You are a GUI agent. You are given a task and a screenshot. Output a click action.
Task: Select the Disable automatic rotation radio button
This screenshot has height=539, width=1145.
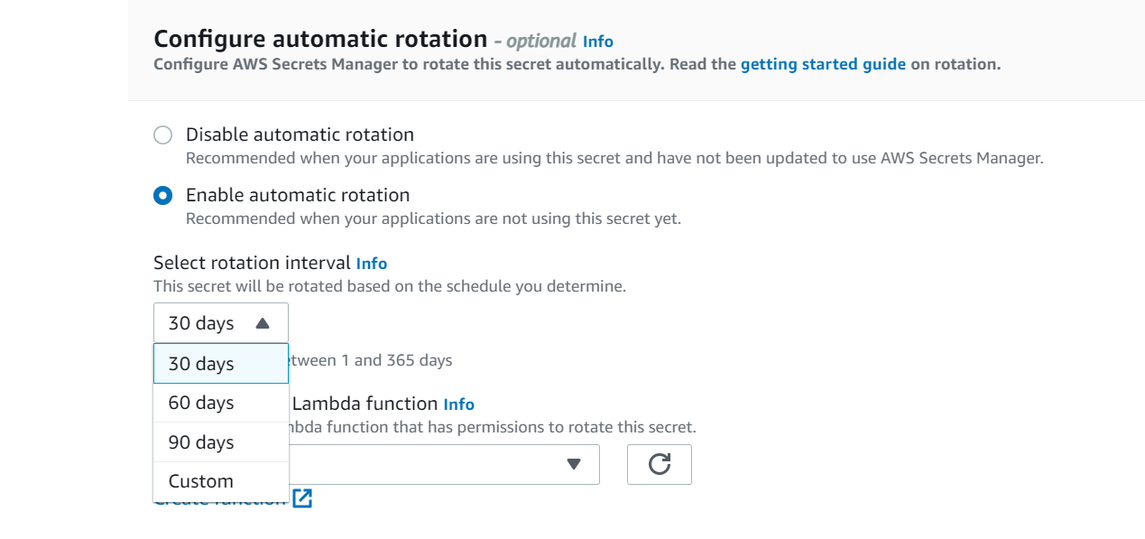point(163,135)
